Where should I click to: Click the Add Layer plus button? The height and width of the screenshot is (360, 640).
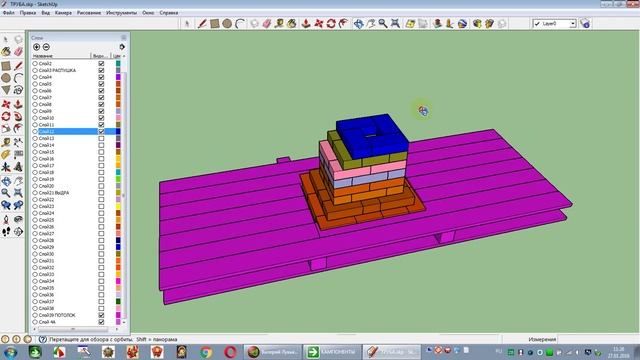tap(36, 47)
